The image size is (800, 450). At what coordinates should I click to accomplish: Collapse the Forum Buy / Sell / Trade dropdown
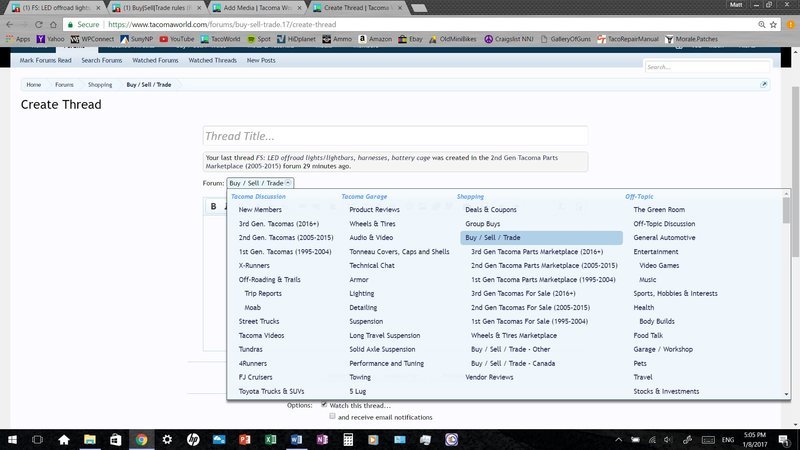(260, 183)
